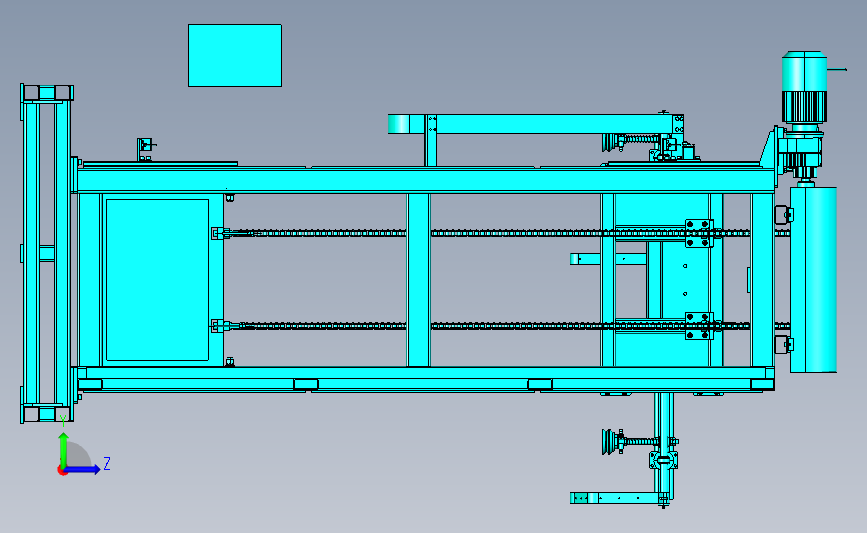Select the spring tensioner under the overhead arm
This screenshot has height=533, width=867.
coord(632,142)
